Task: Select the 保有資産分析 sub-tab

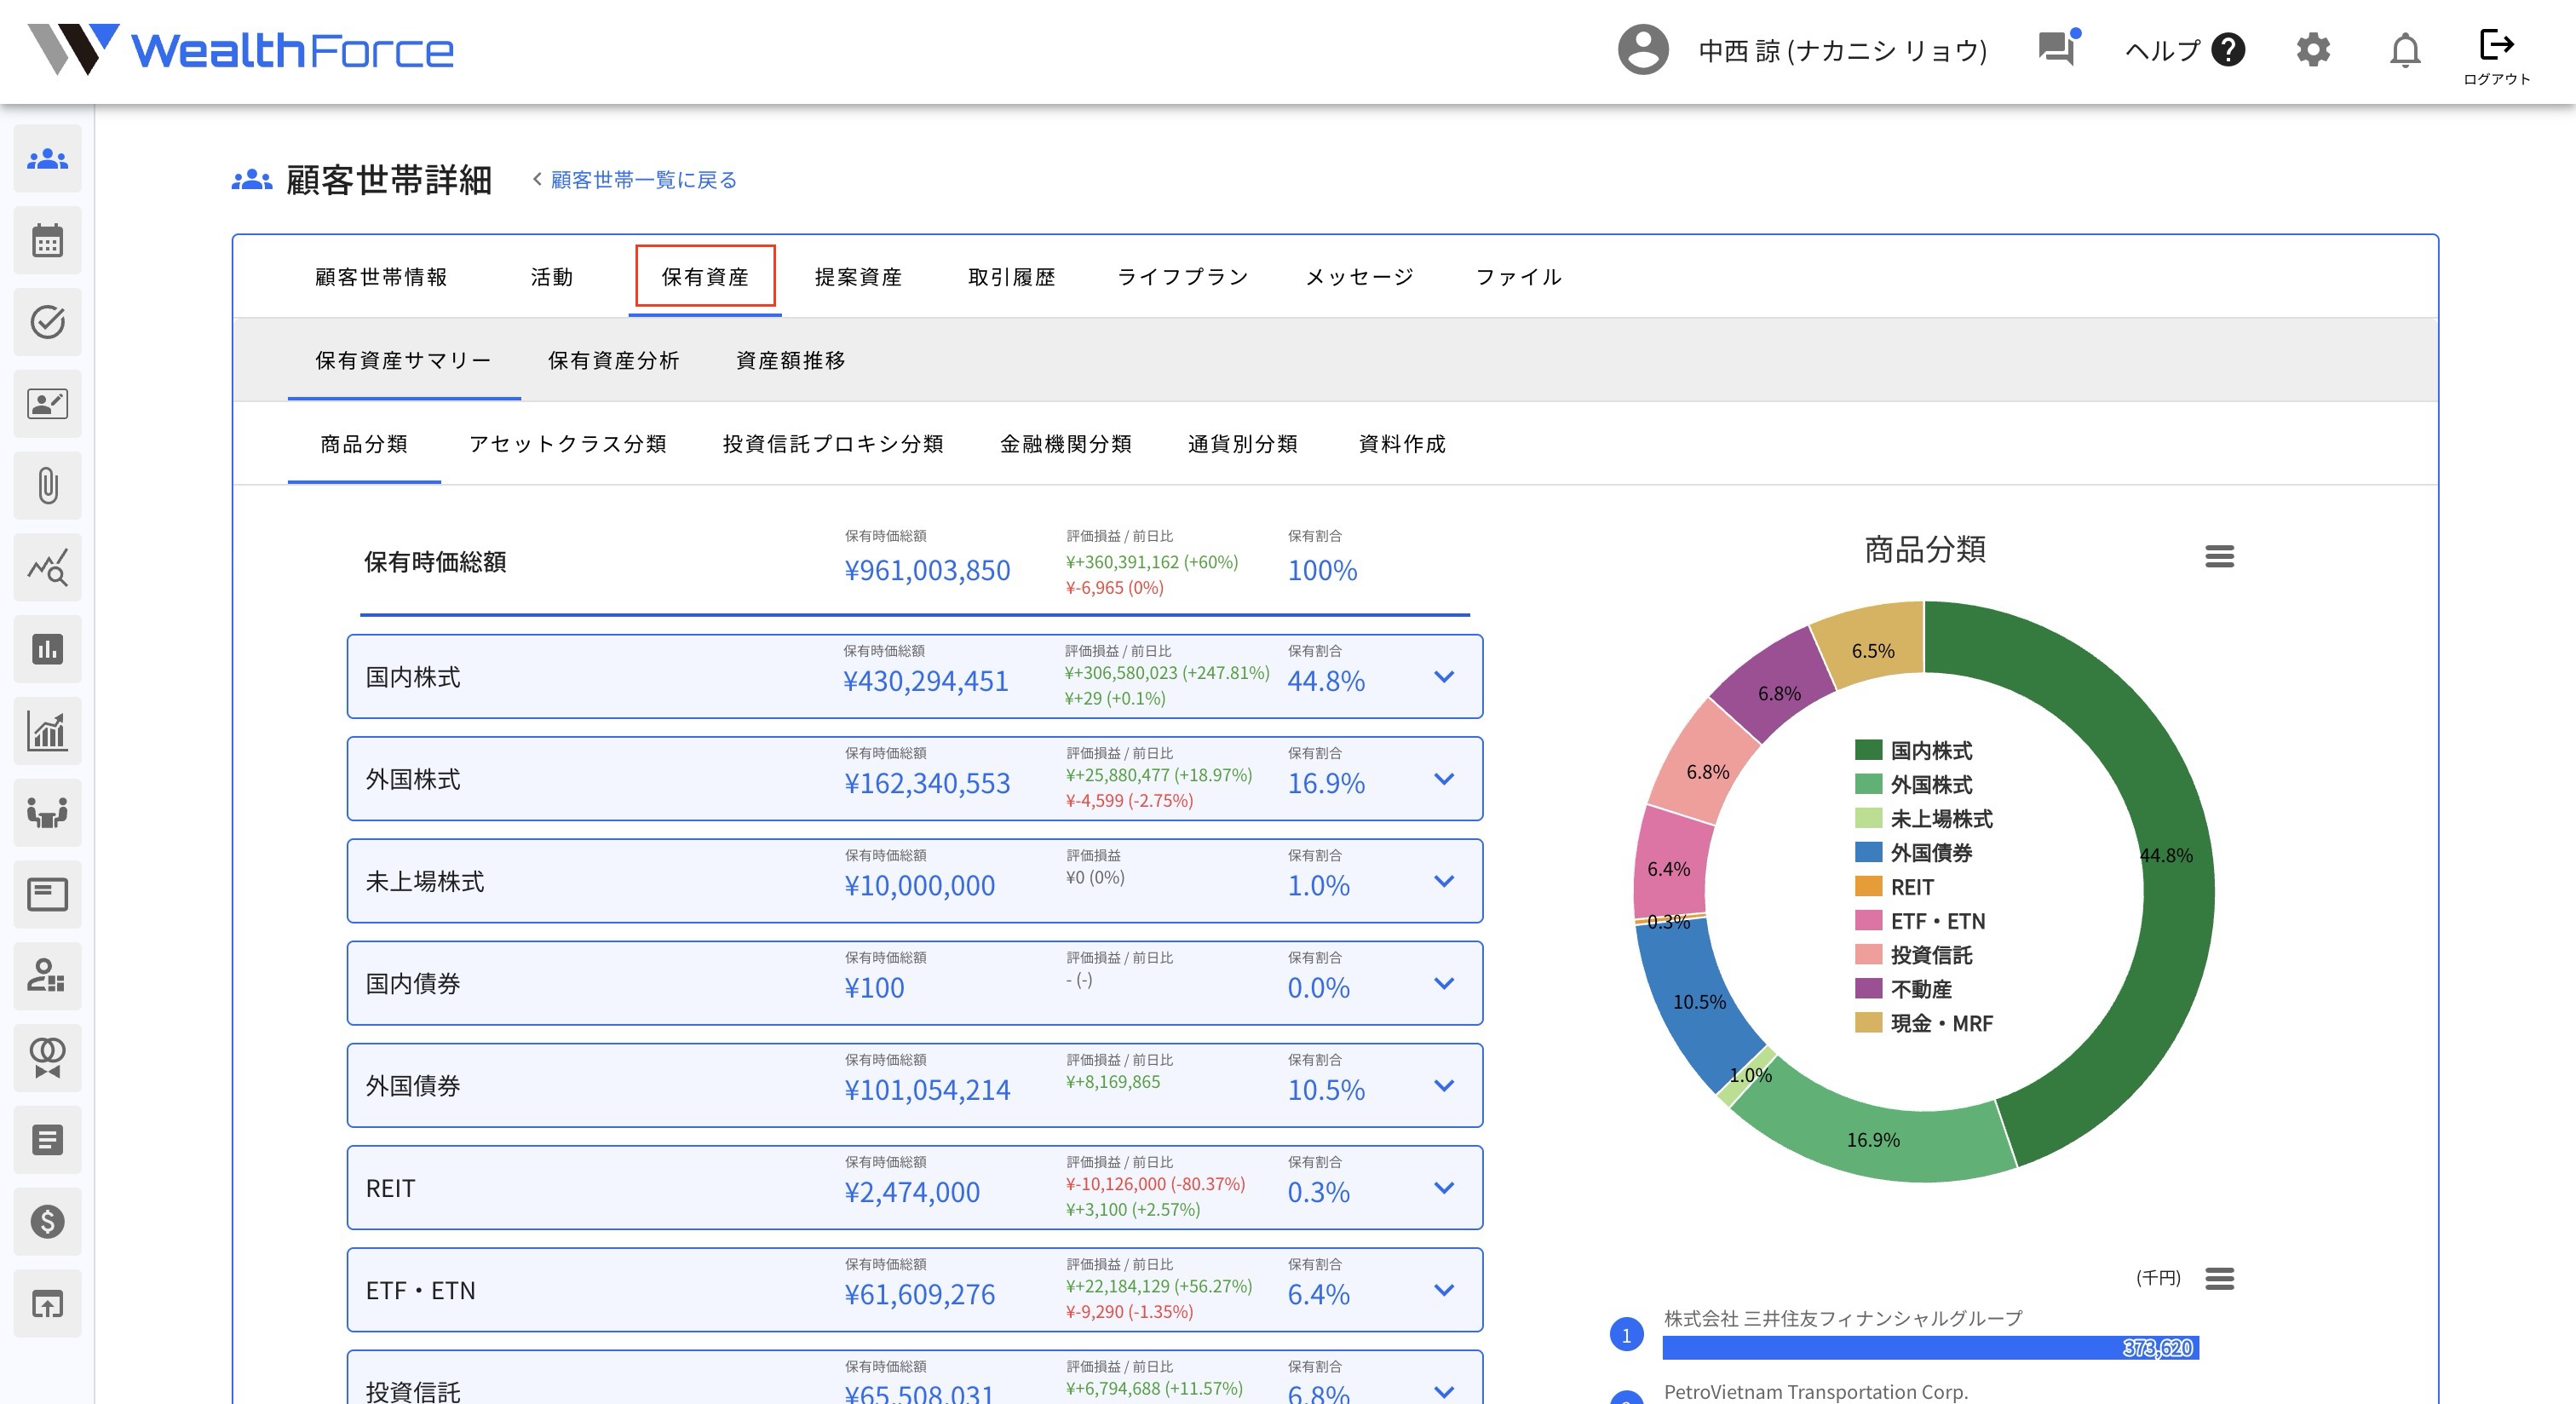Action: click(614, 361)
